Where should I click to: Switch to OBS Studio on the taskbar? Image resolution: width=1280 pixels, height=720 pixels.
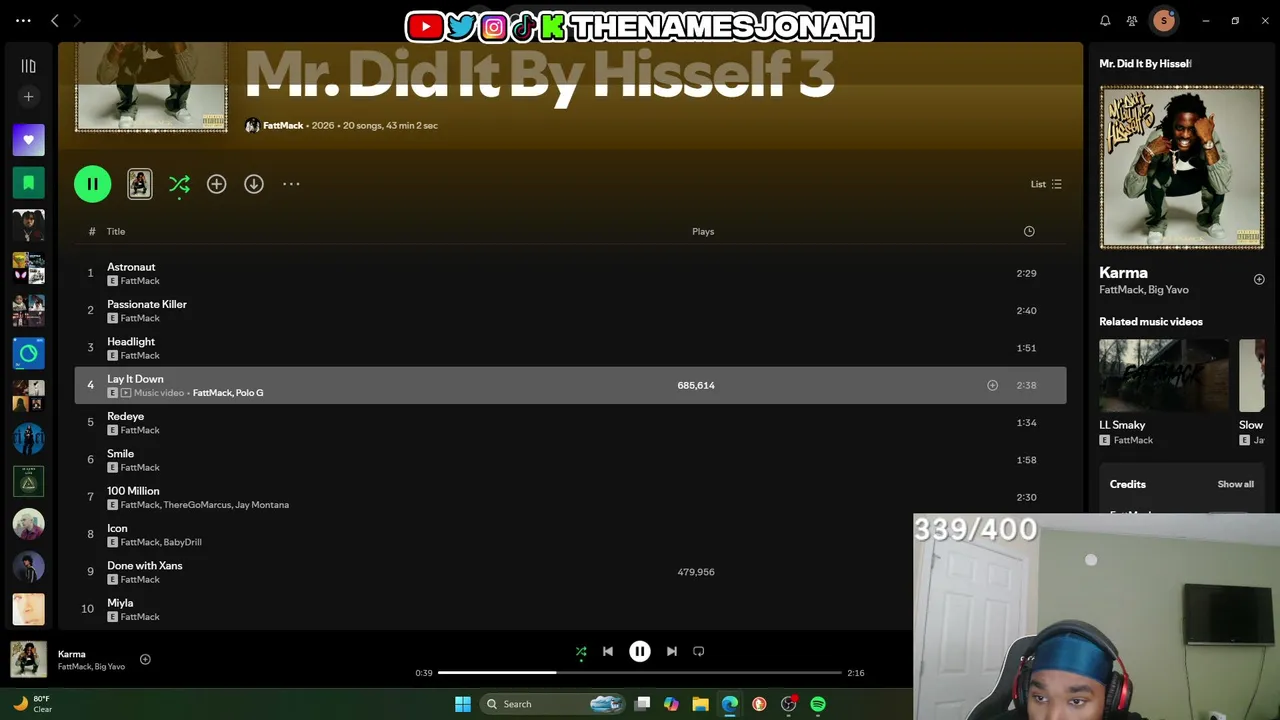[789, 704]
